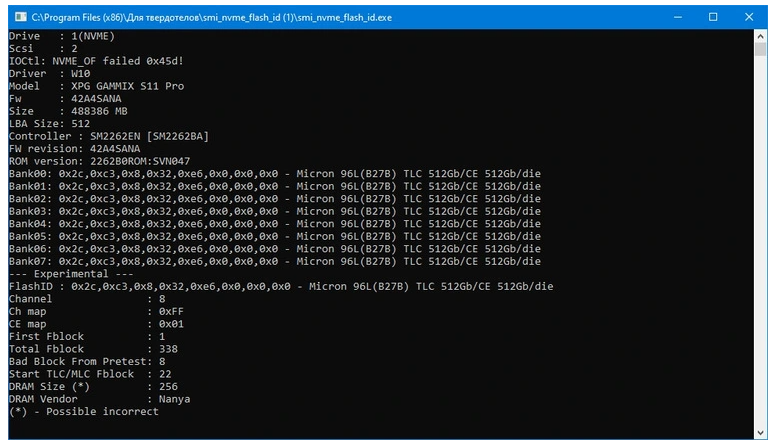Click 'IOCtl: NVME_OF failed 0x45d!' line
This screenshot has width=770, height=445.
[96, 61]
